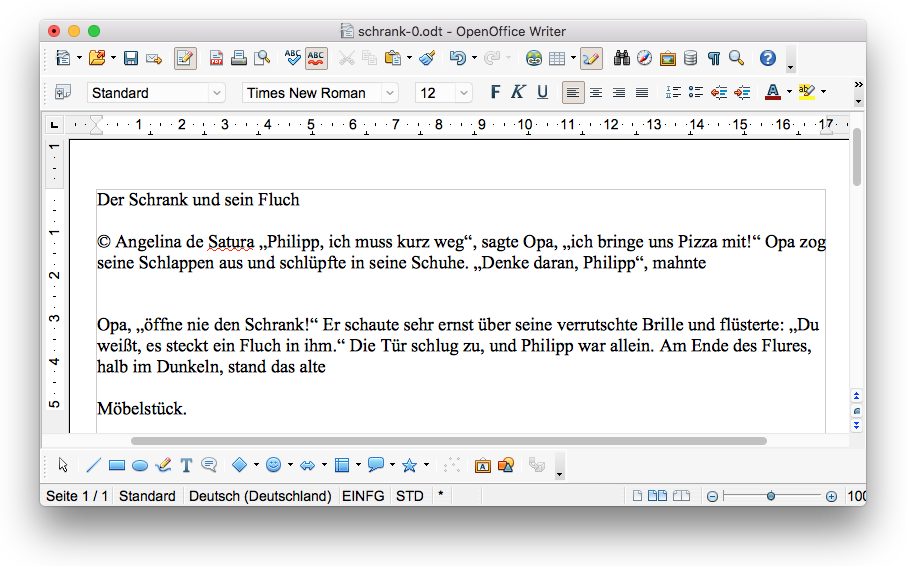The height and width of the screenshot is (566, 906).
Task: Toggle Nonprinting Characters
Action: coord(714,58)
